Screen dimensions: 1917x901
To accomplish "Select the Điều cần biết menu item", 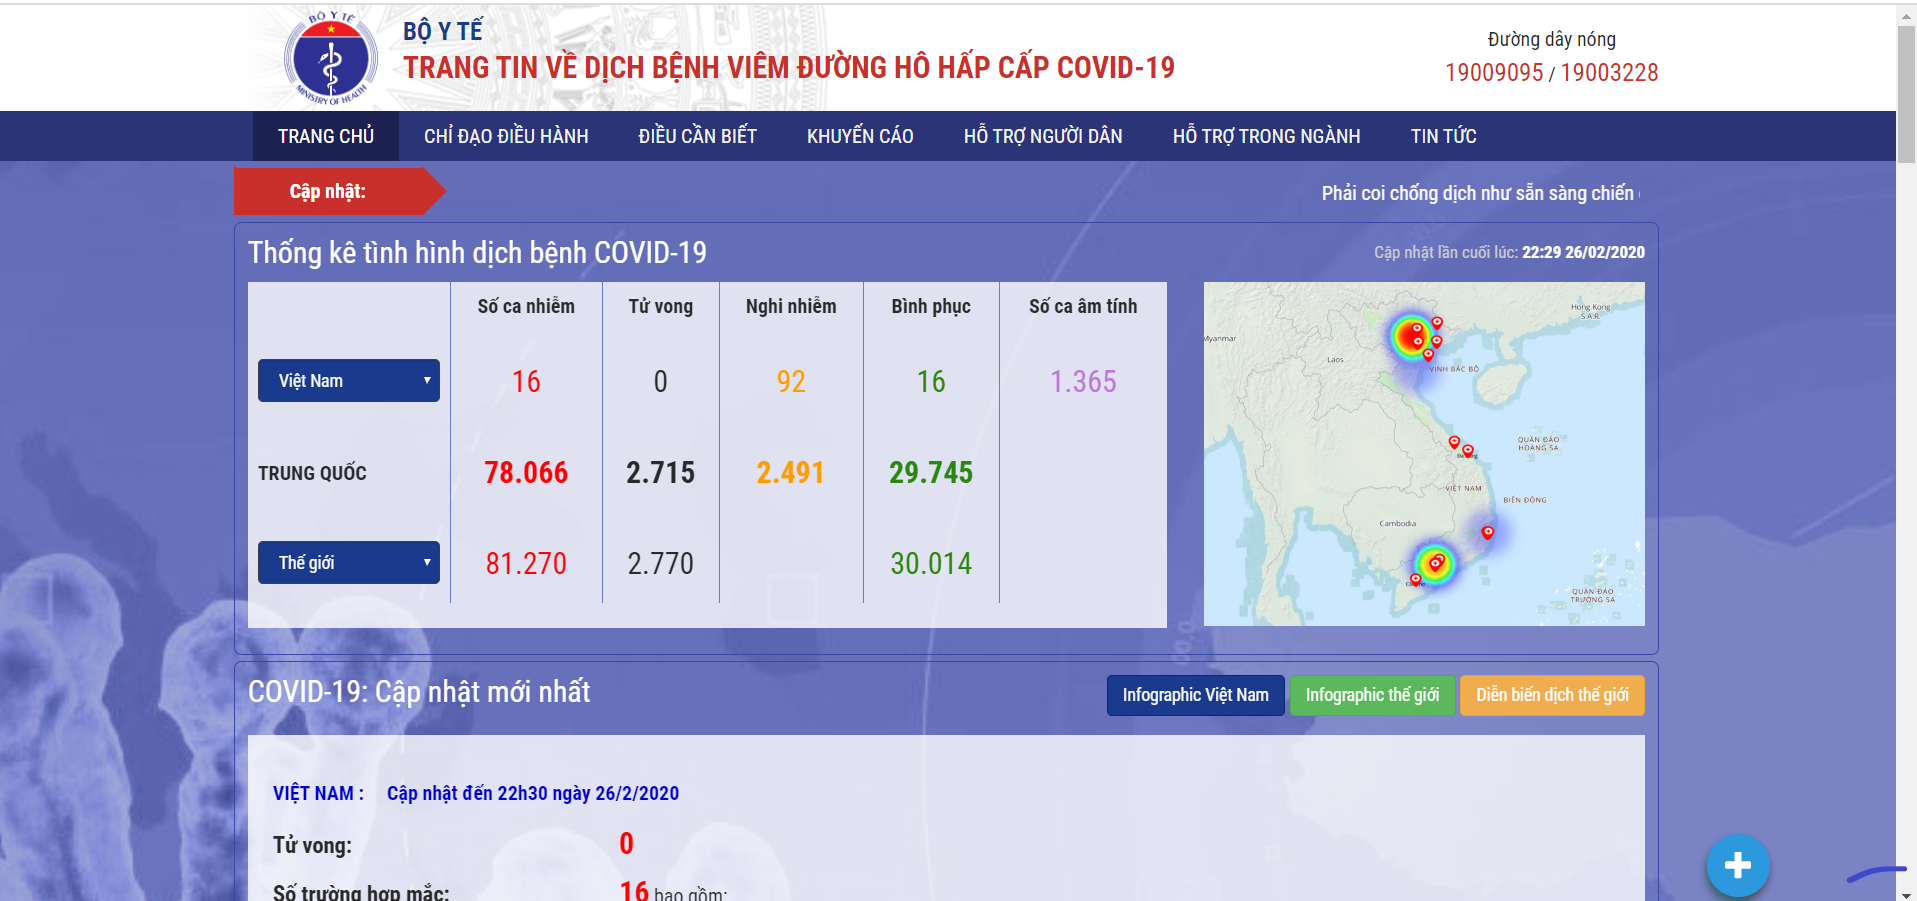I will (697, 136).
